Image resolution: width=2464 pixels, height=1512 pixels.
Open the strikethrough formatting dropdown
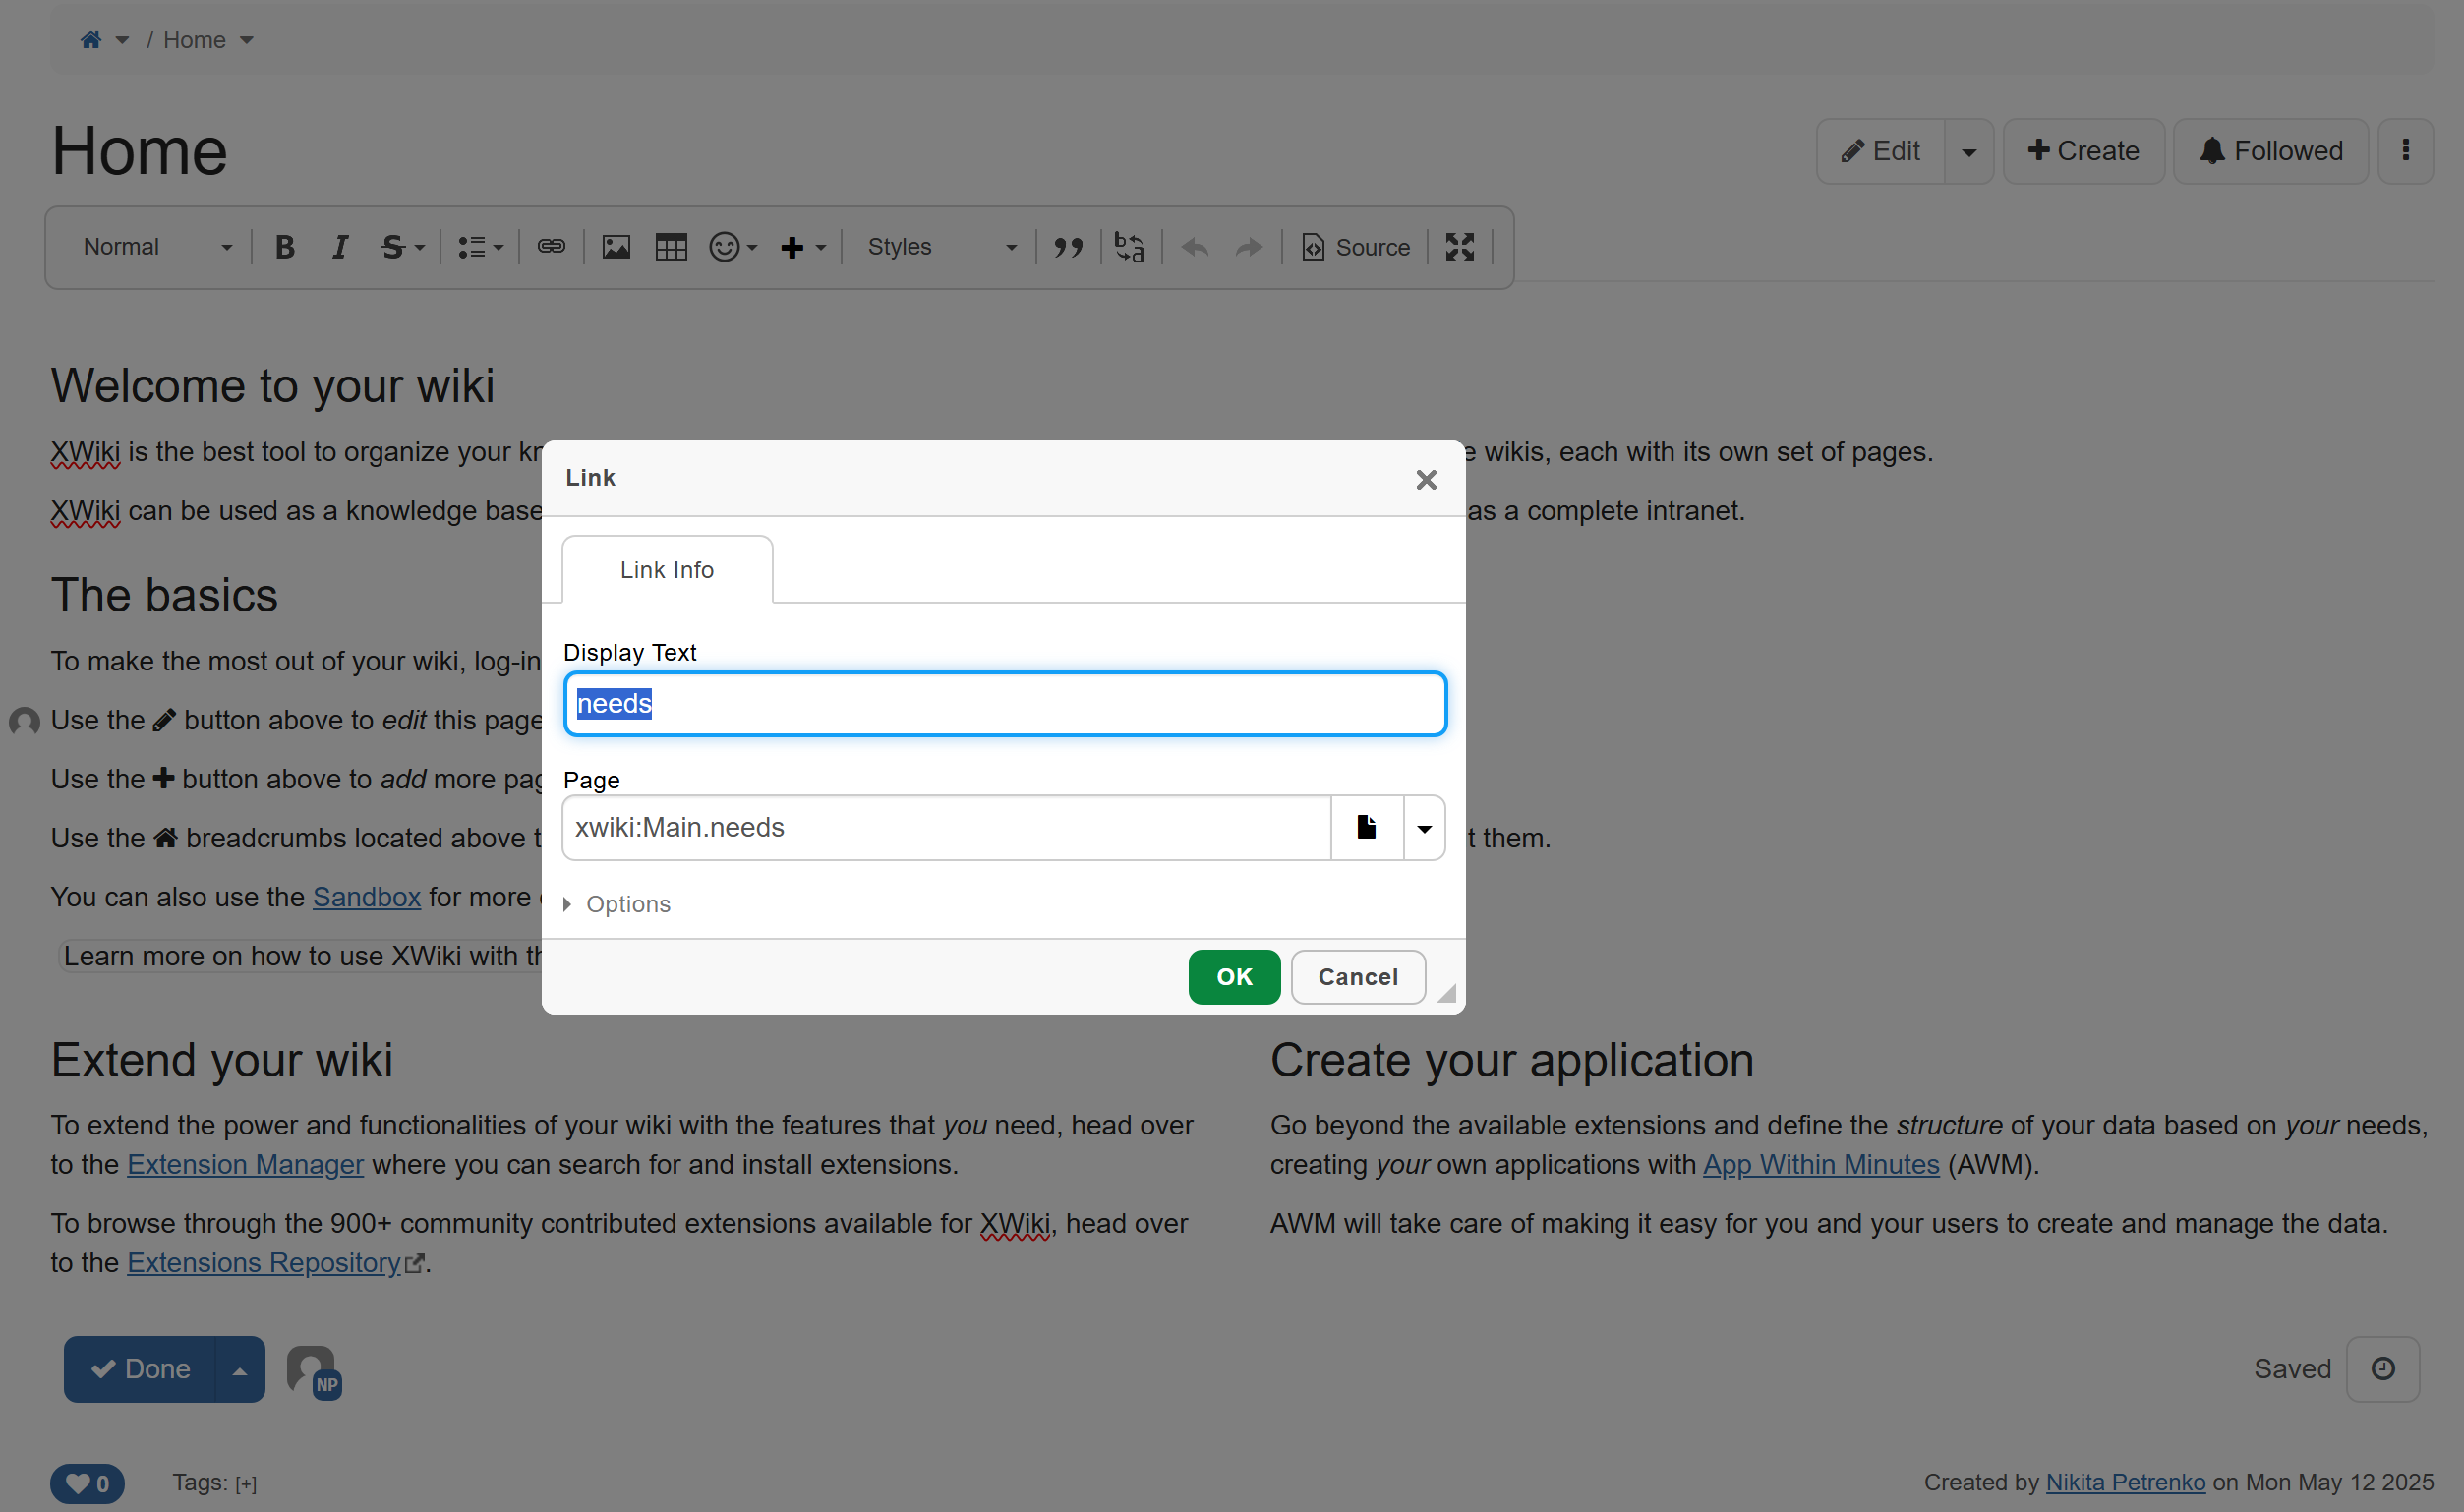(402, 247)
